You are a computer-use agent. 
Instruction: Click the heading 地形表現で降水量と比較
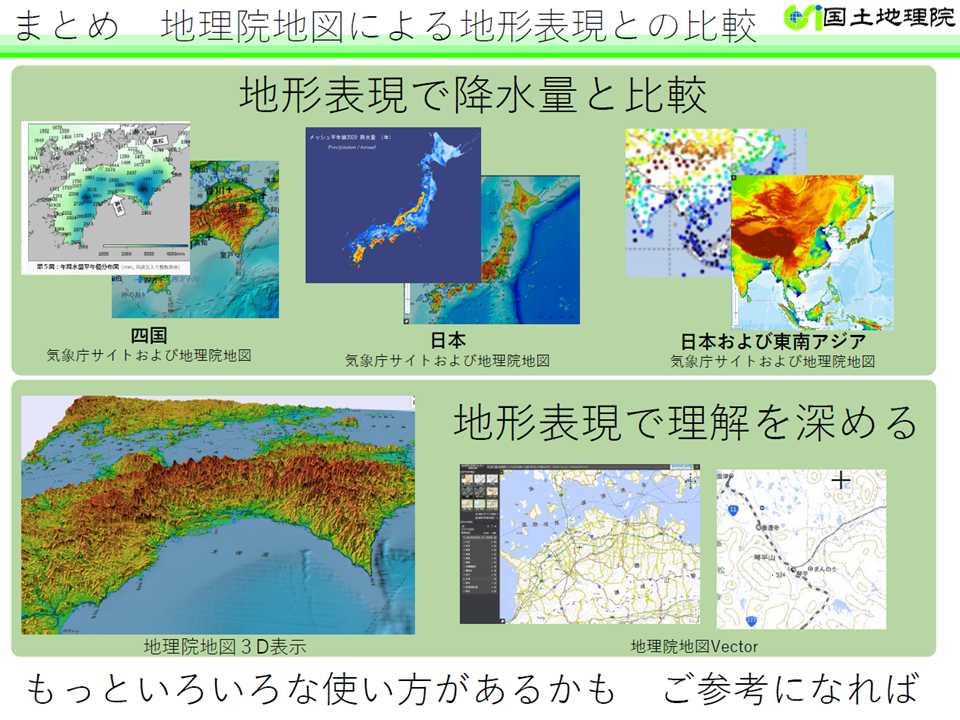point(473,95)
